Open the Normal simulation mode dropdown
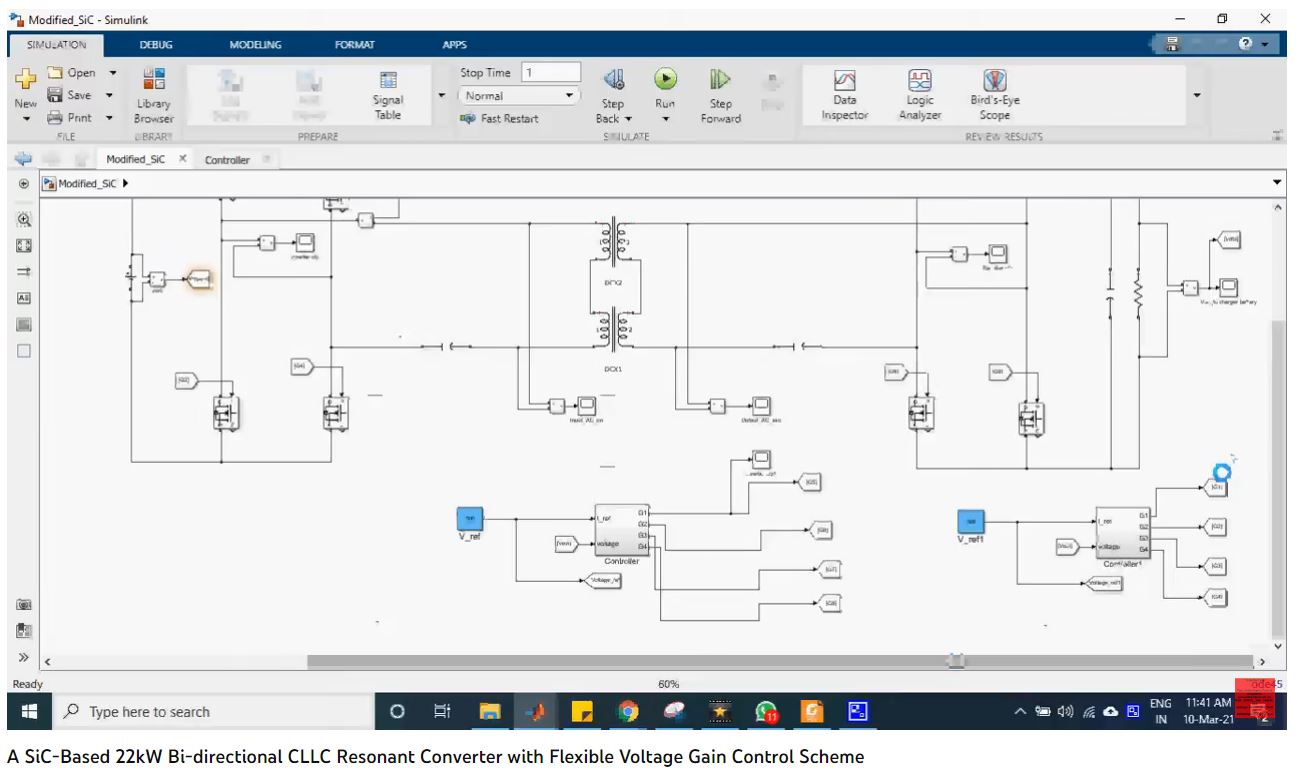Viewport: 1299px width, 776px height. click(520, 96)
